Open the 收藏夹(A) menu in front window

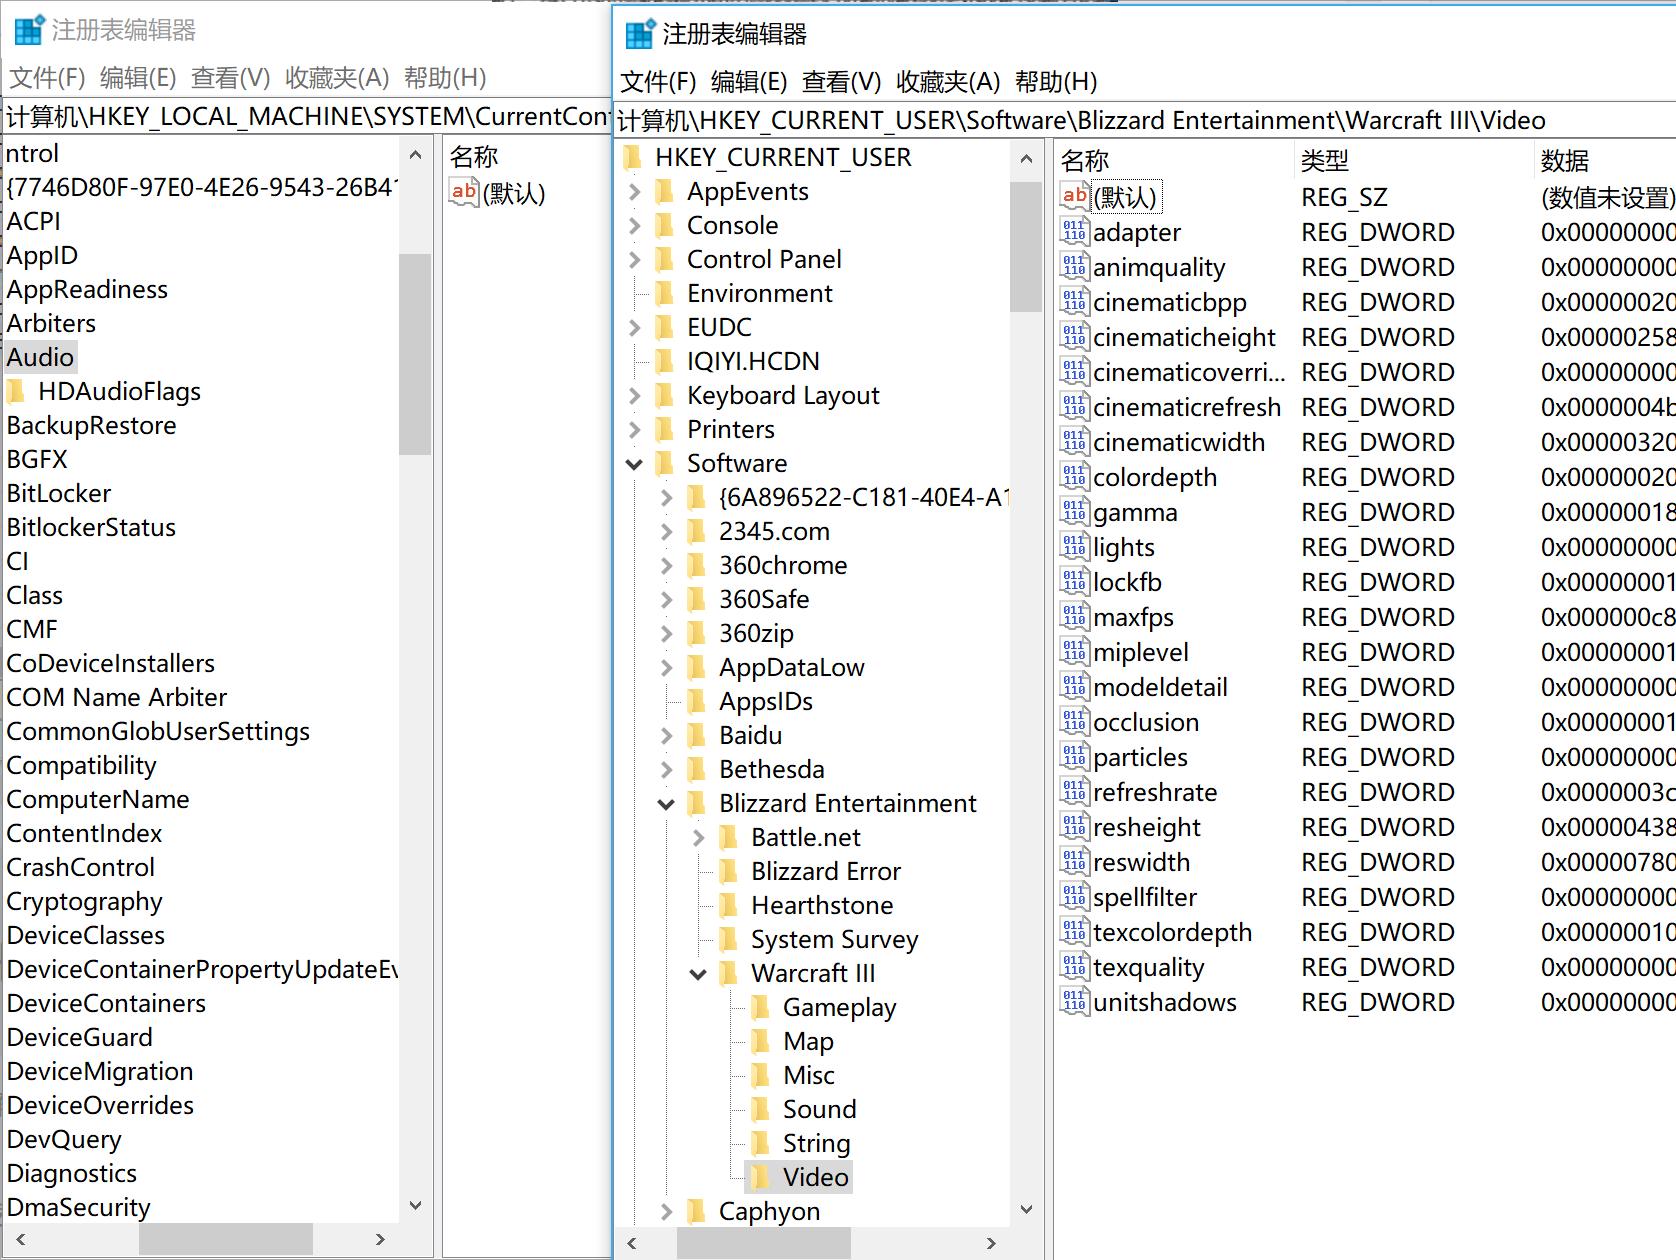coord(946,80)
